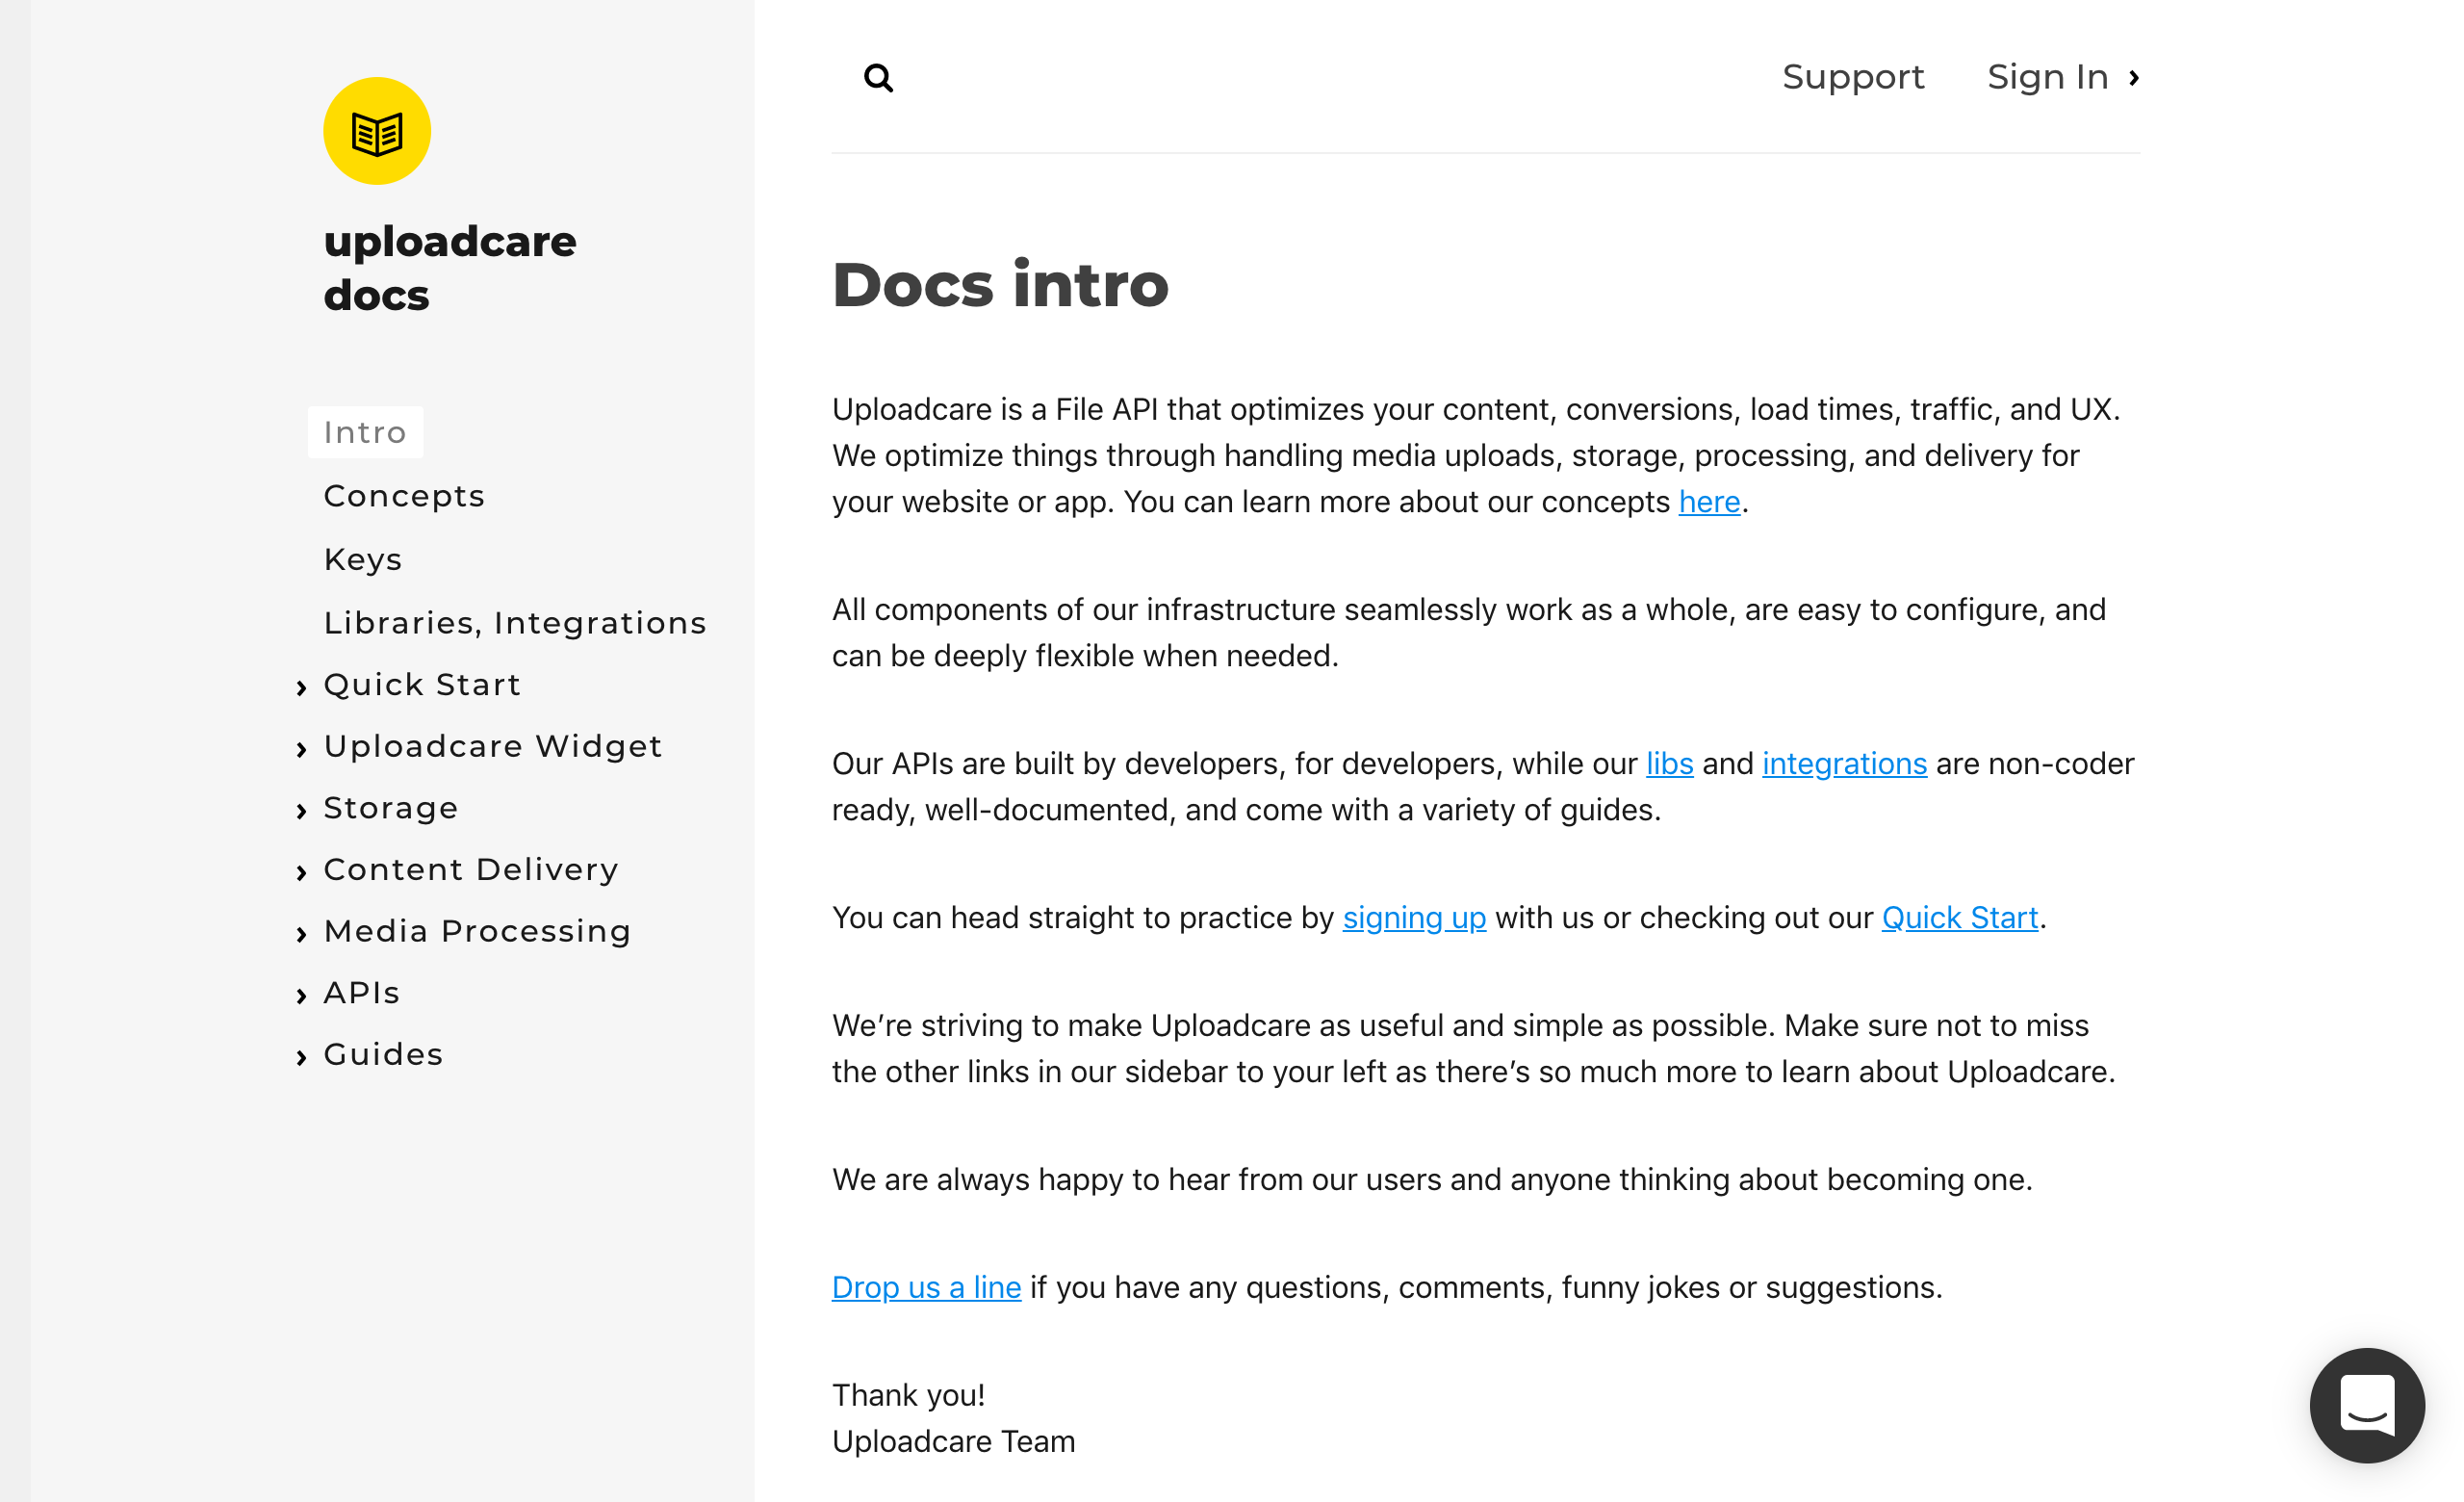2464x1502 pixels.
Task: Click the 'signing up' link
Action: pos(1414,917)
